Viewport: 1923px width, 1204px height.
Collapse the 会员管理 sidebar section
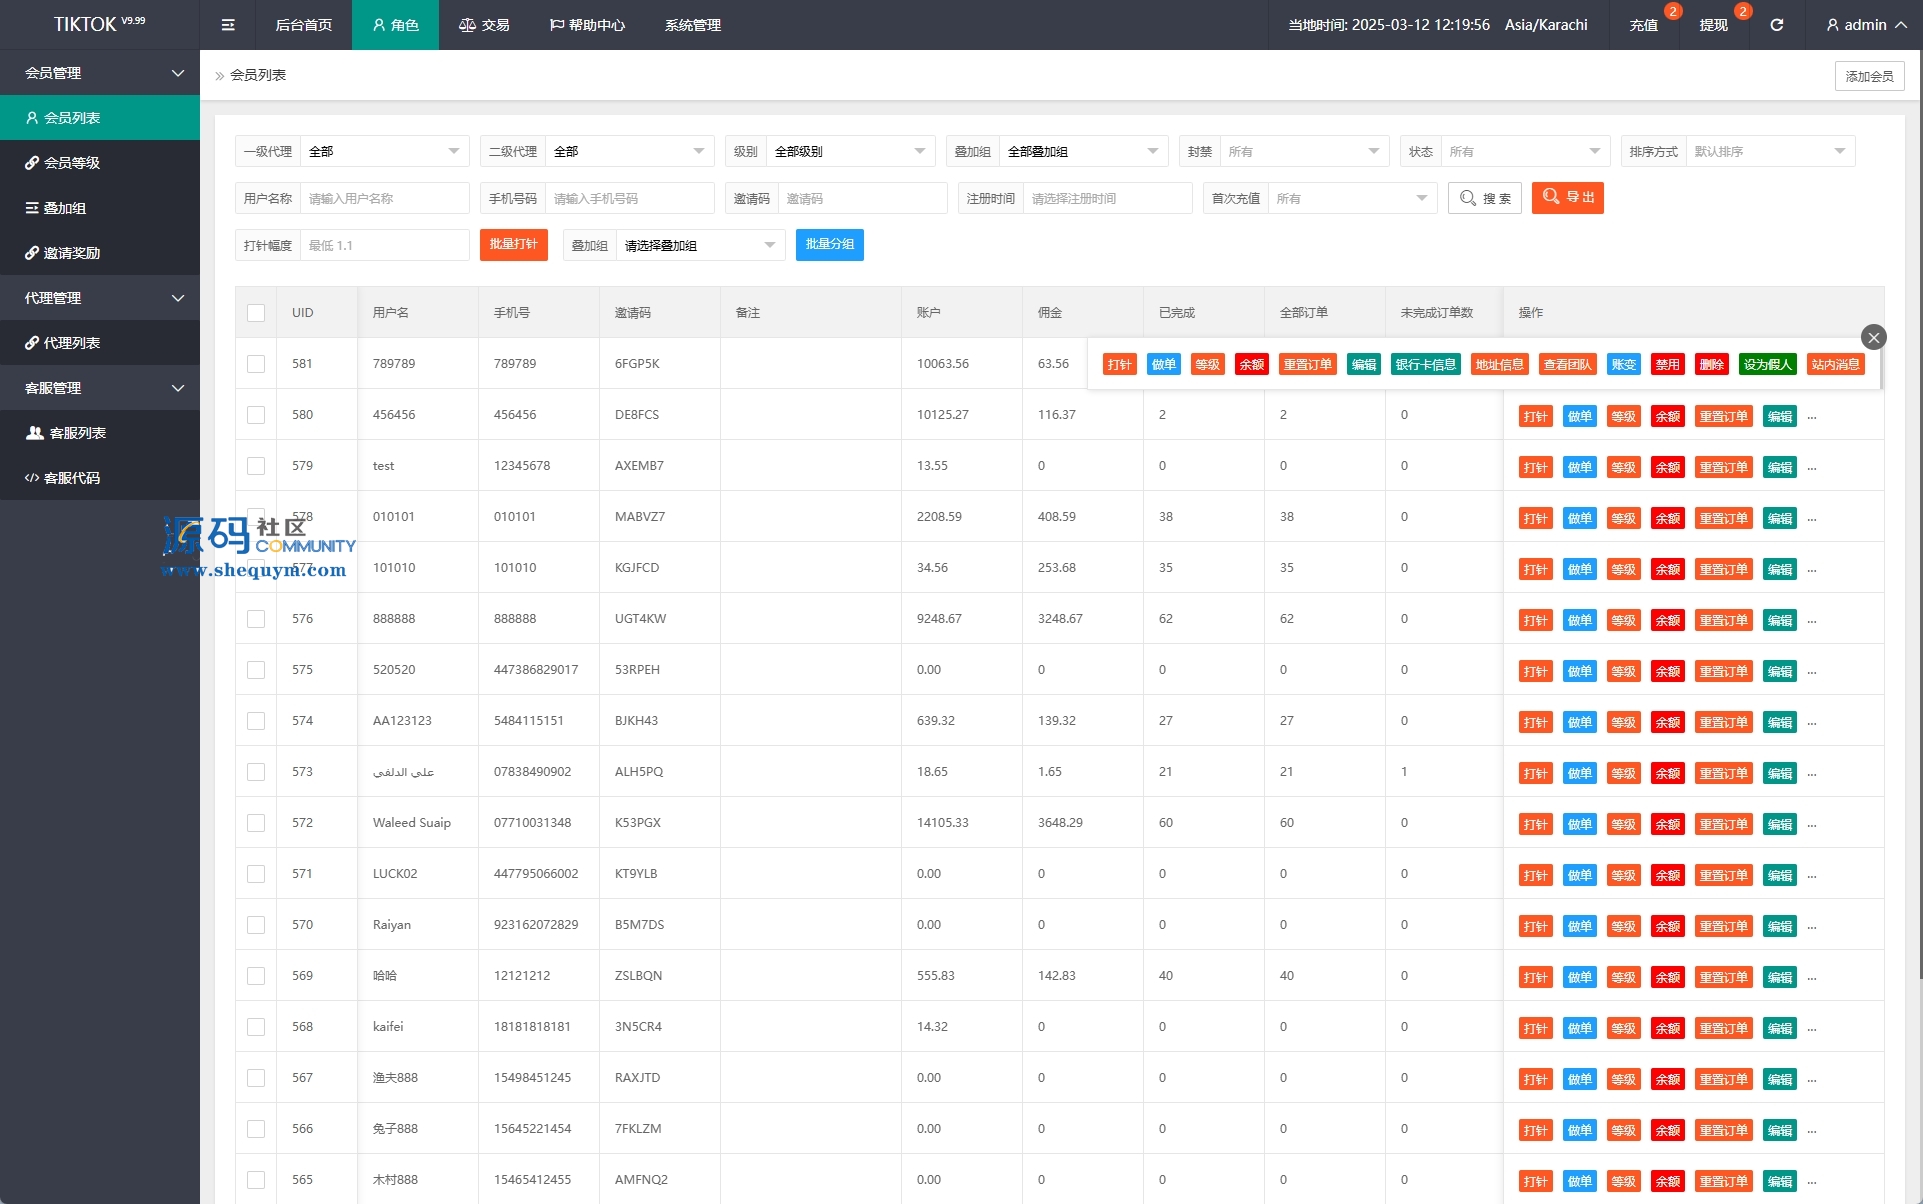point(100,73)
